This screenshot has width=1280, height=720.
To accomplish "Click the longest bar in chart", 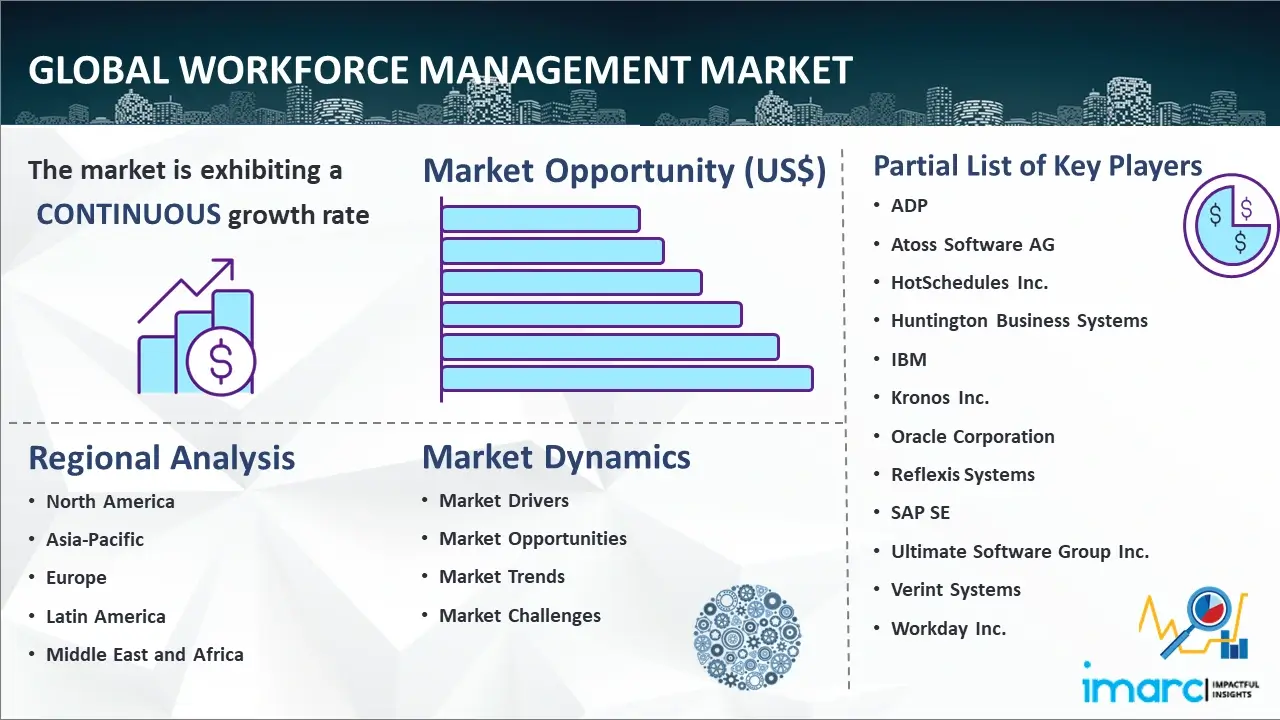I will (627, 378).
